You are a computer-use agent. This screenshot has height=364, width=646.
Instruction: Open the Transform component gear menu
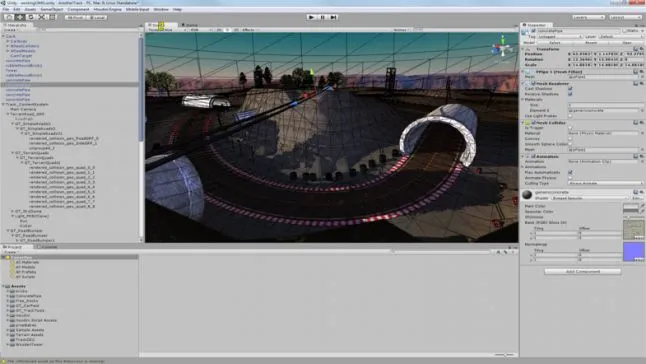pyautogui.click(x=641, y=49)
